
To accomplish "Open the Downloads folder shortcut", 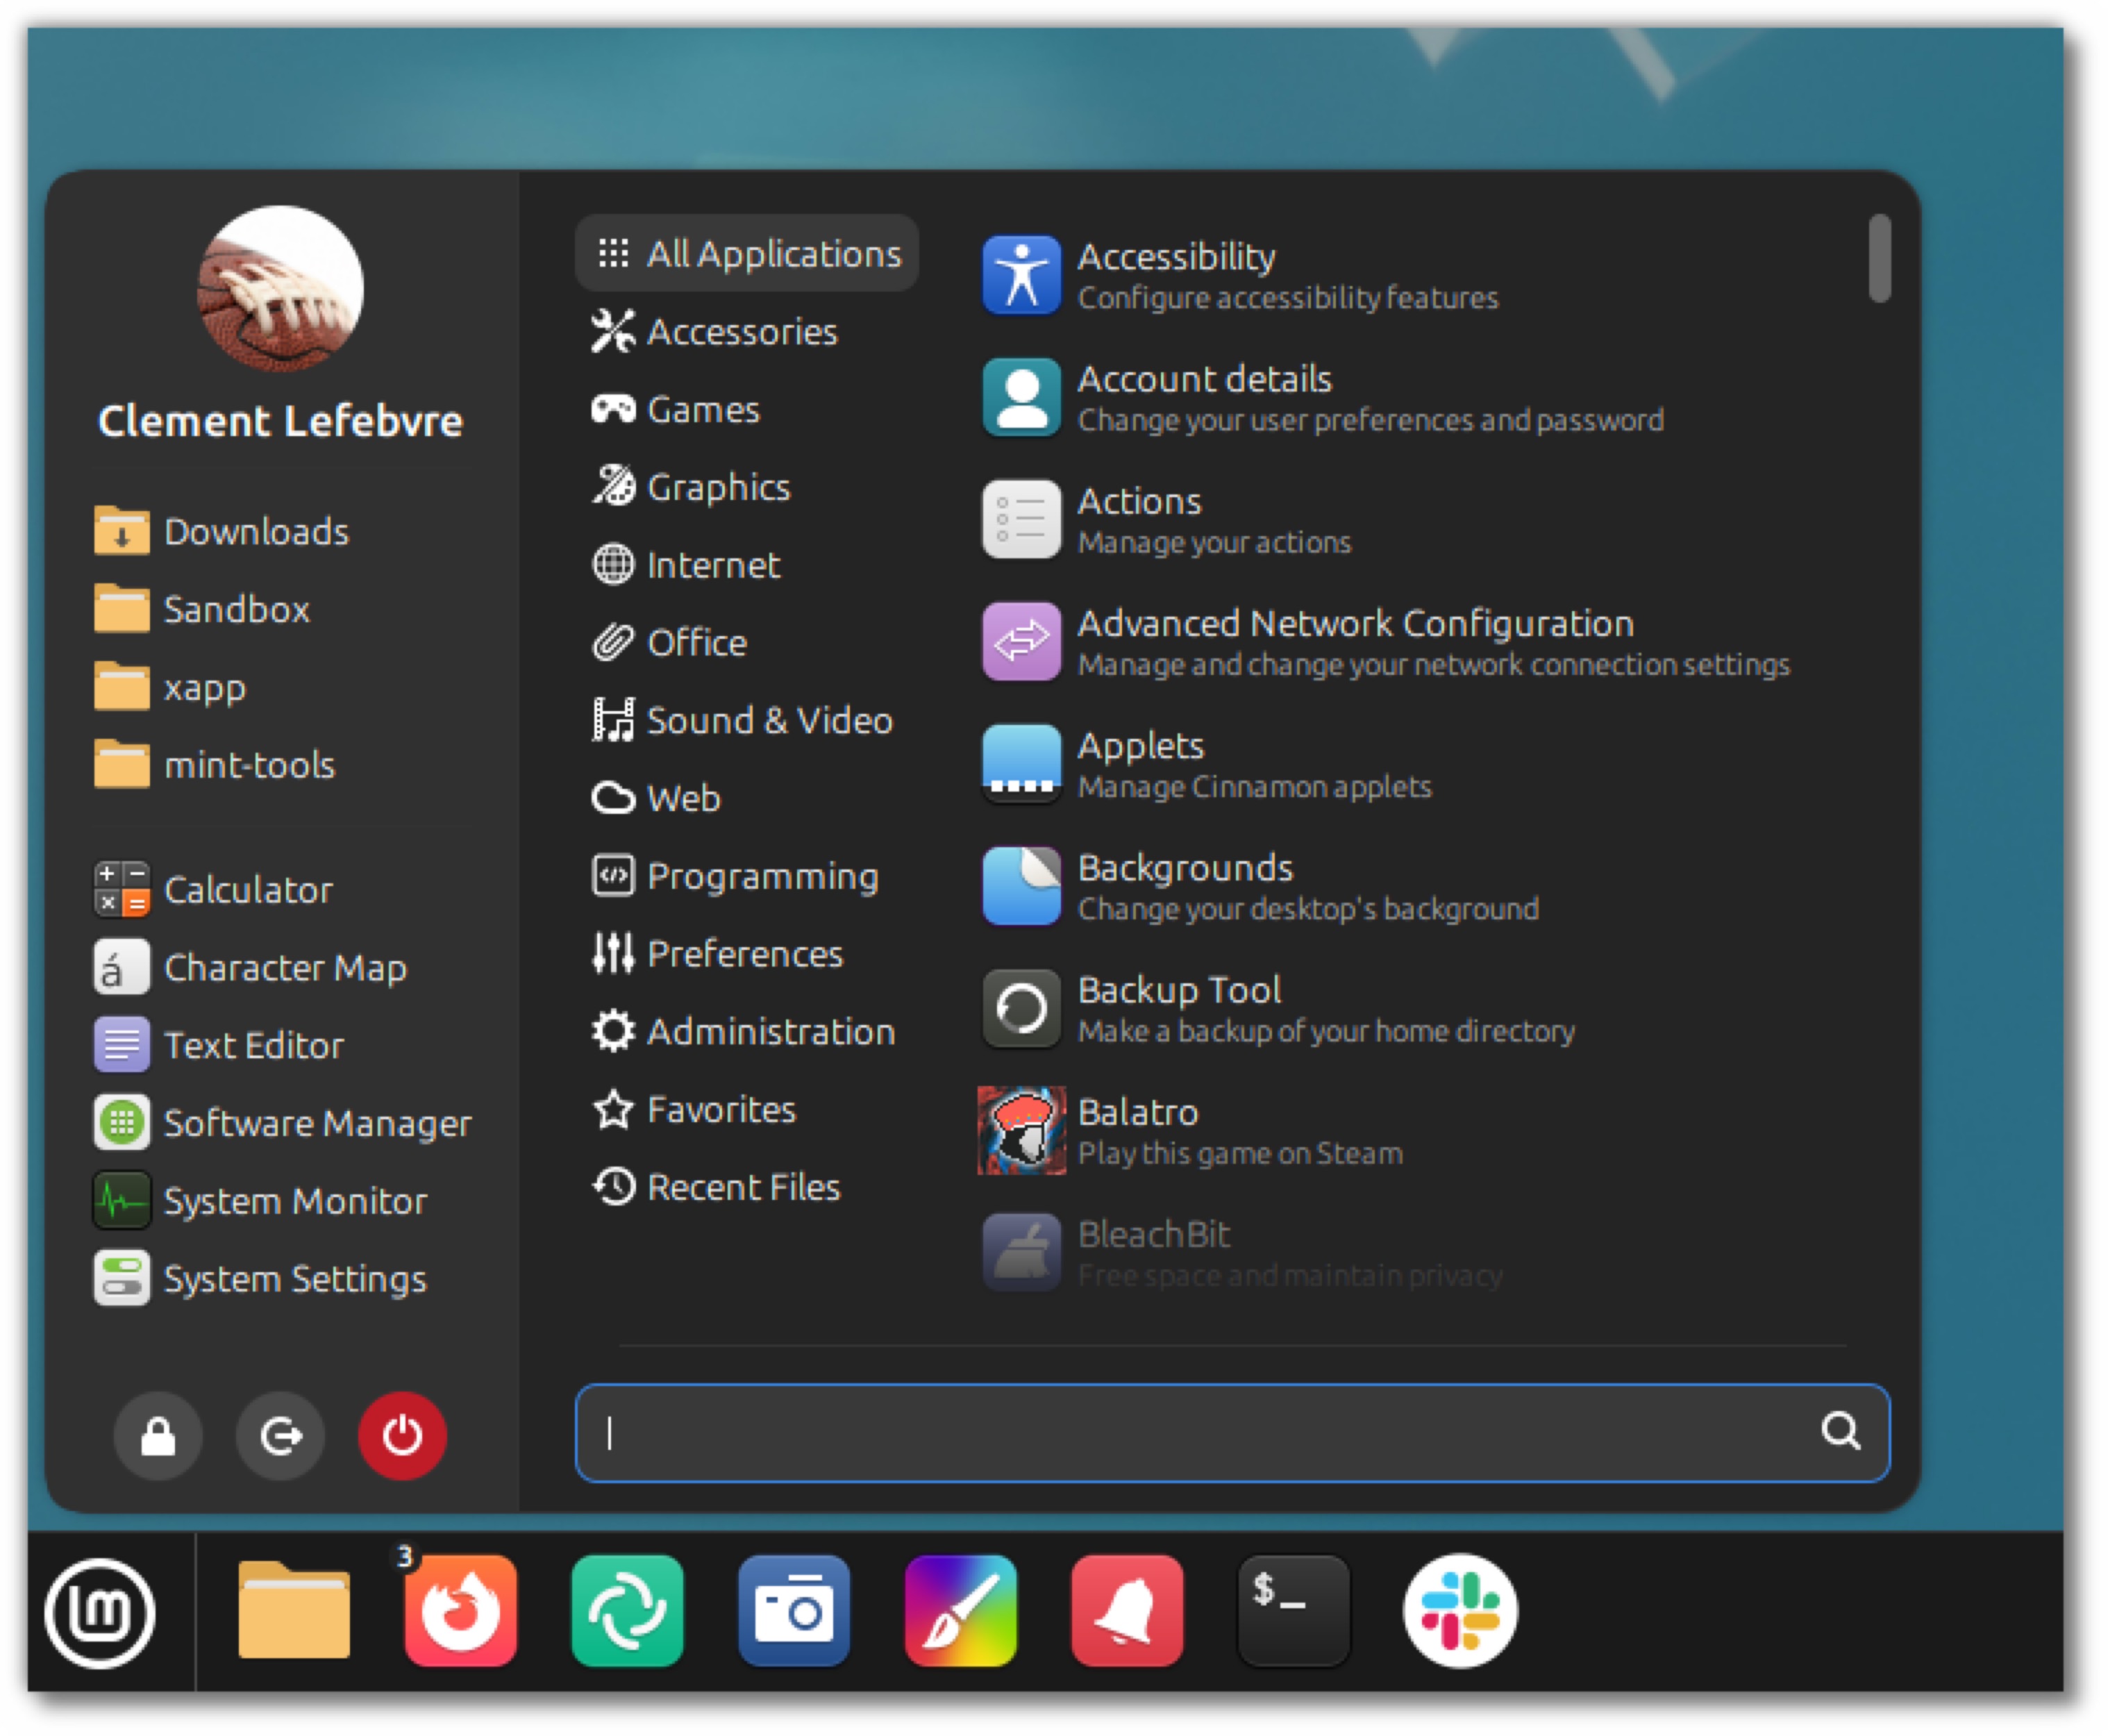I will 256,532.
